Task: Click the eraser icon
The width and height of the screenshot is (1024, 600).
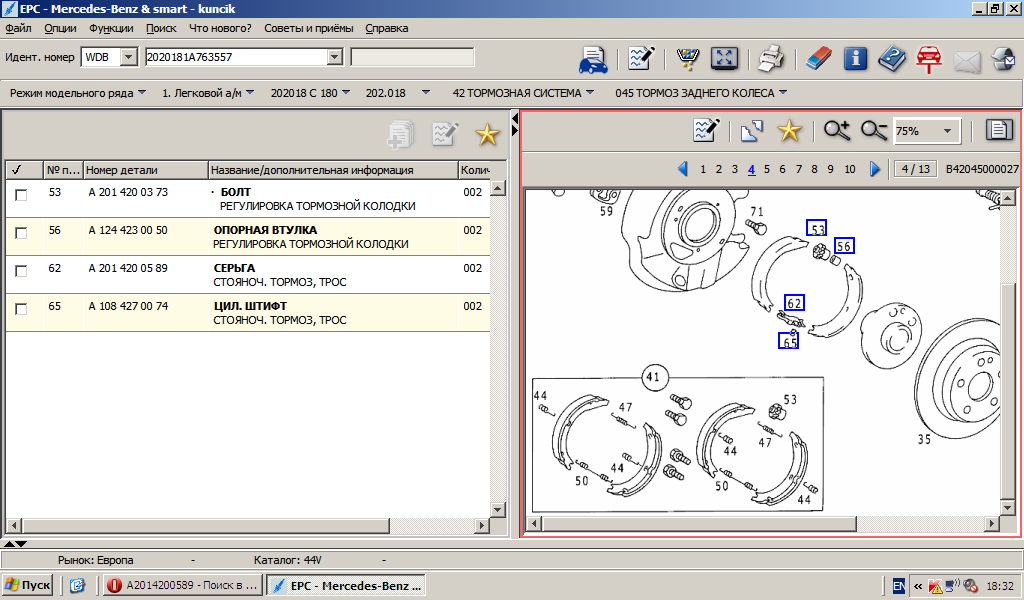Action: pos(818,59)
